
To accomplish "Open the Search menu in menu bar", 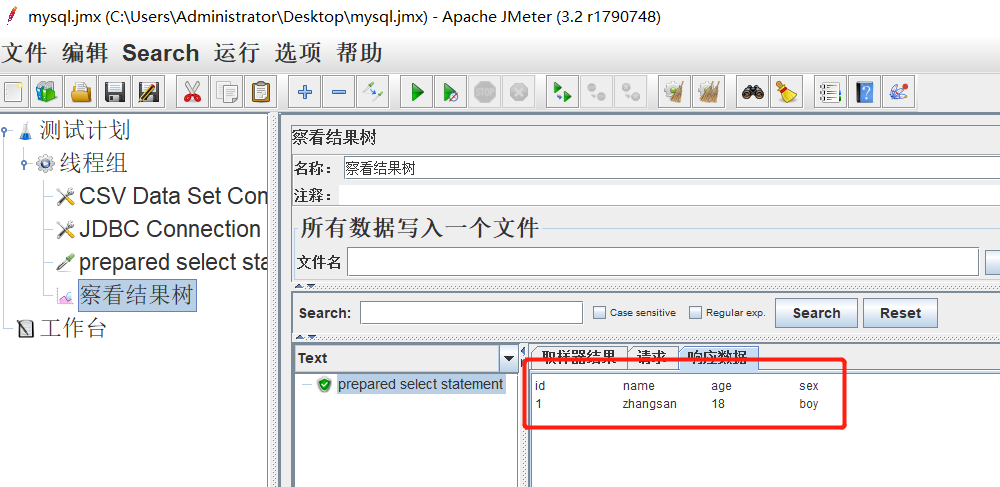I will coord(161,53).
